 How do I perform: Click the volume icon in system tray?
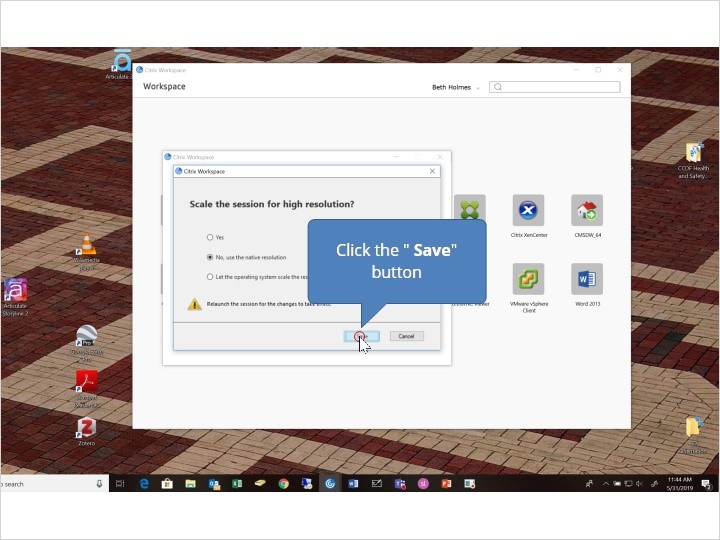click(639, 484)
